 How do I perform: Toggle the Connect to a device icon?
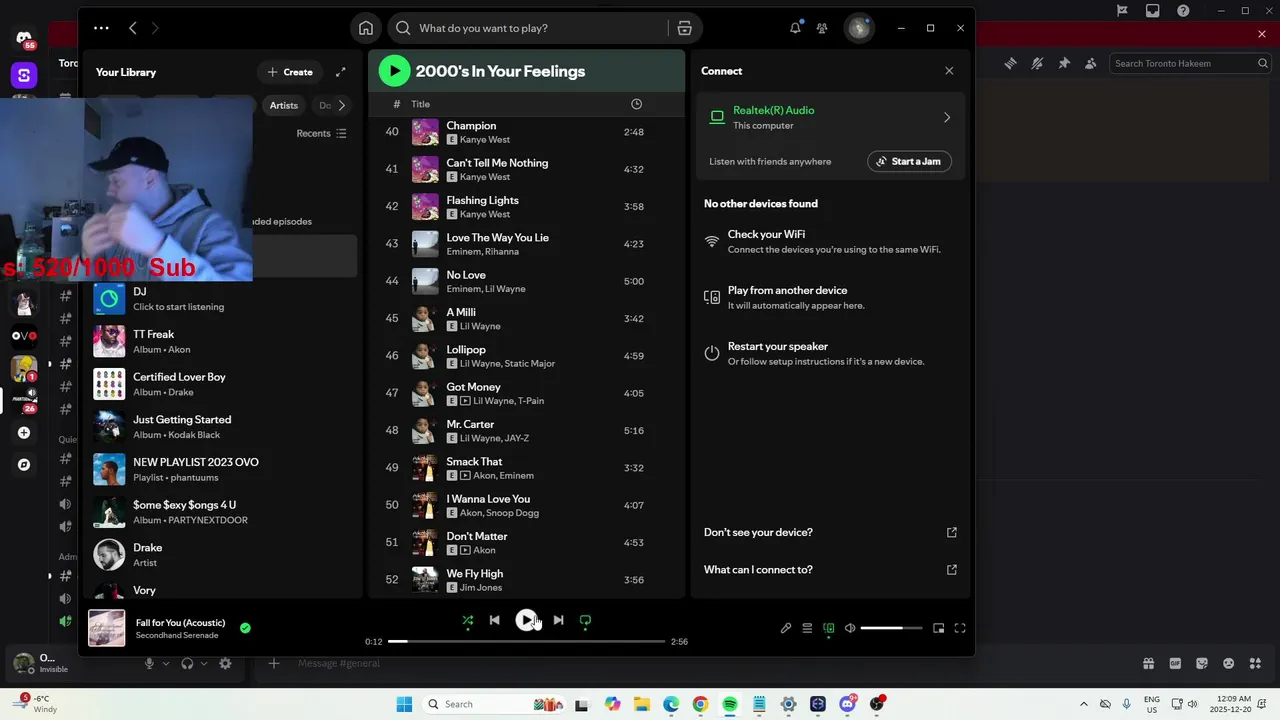(829, 628)
